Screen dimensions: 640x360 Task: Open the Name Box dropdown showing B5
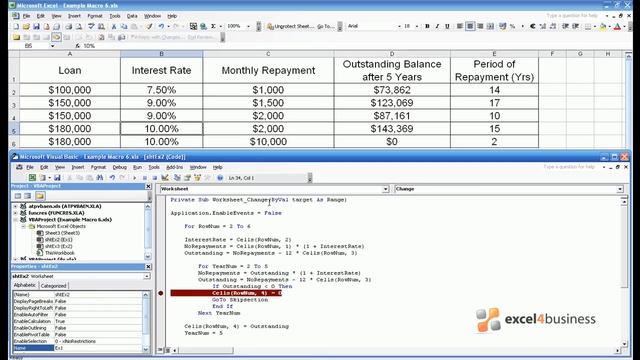point(52,46)
